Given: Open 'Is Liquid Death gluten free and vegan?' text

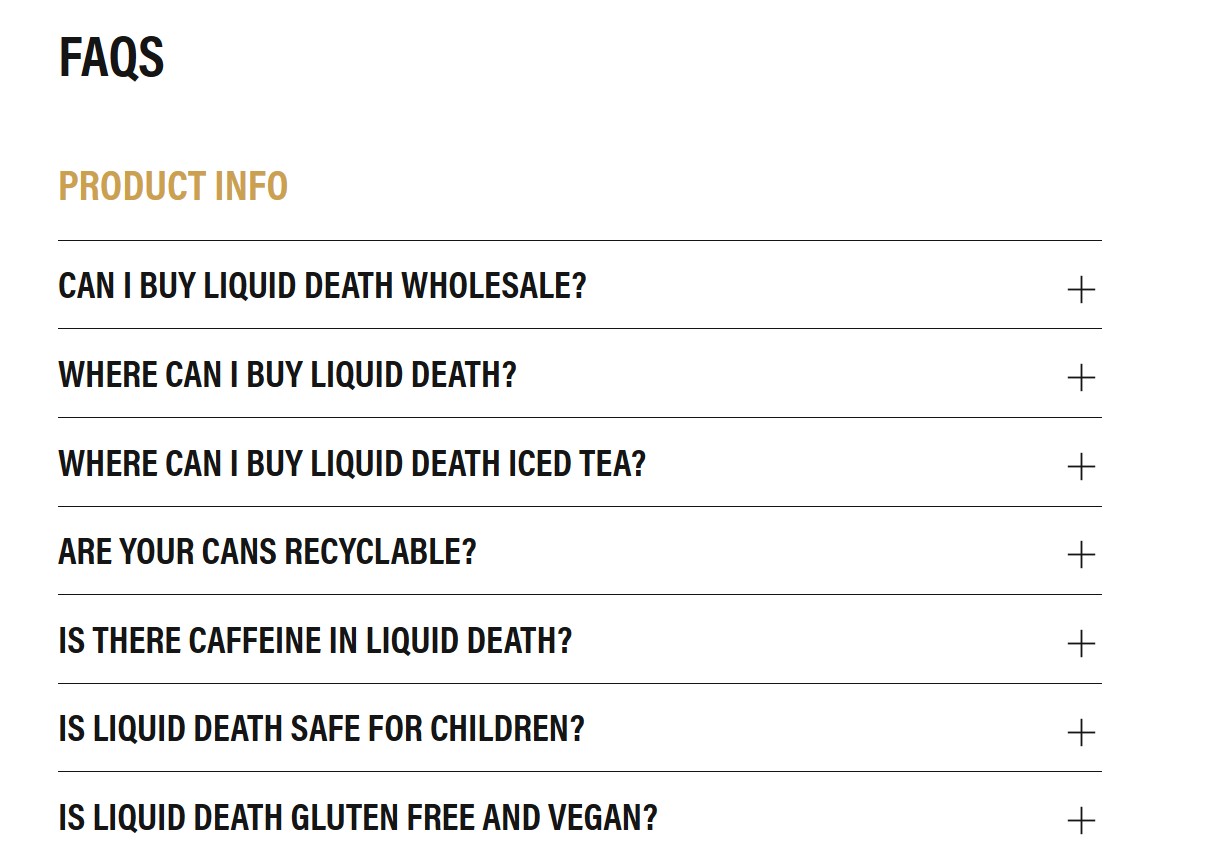Looking at the screenshot, I should [358, 818].
